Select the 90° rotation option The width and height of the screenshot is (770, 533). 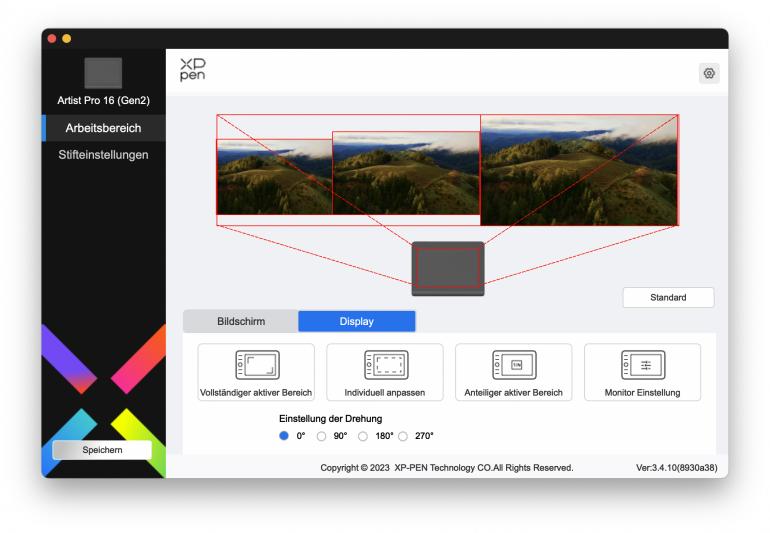[x=321, y=436]
